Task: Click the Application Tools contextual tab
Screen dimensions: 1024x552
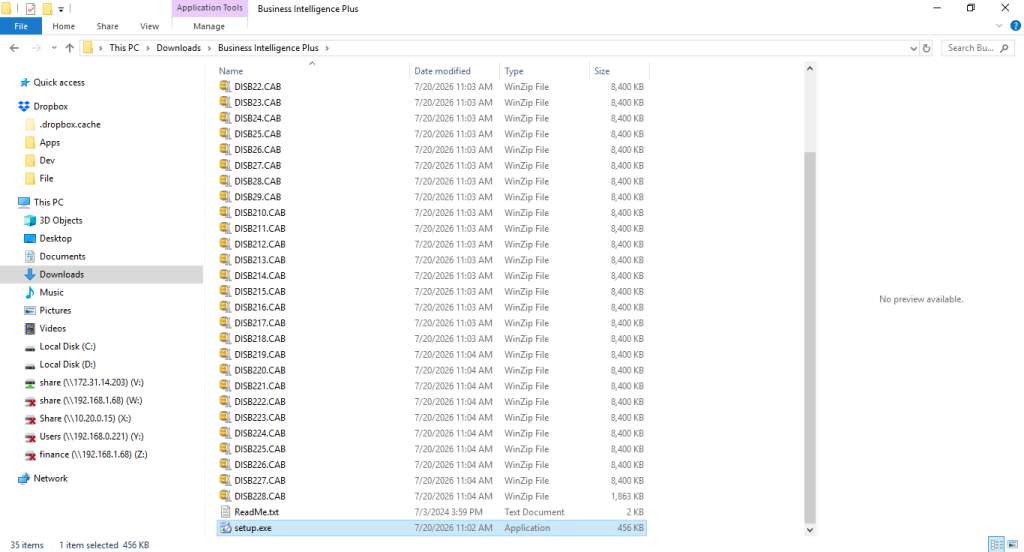Action: tap(210, 8)
